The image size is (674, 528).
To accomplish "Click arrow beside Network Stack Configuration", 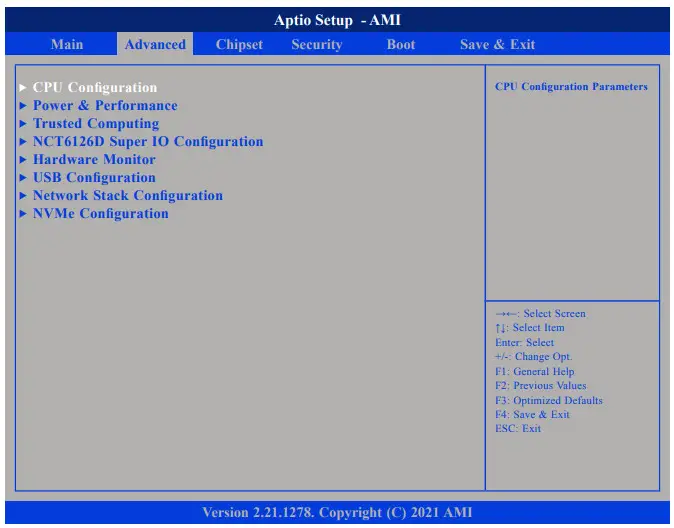I will [x=23, y=196].
